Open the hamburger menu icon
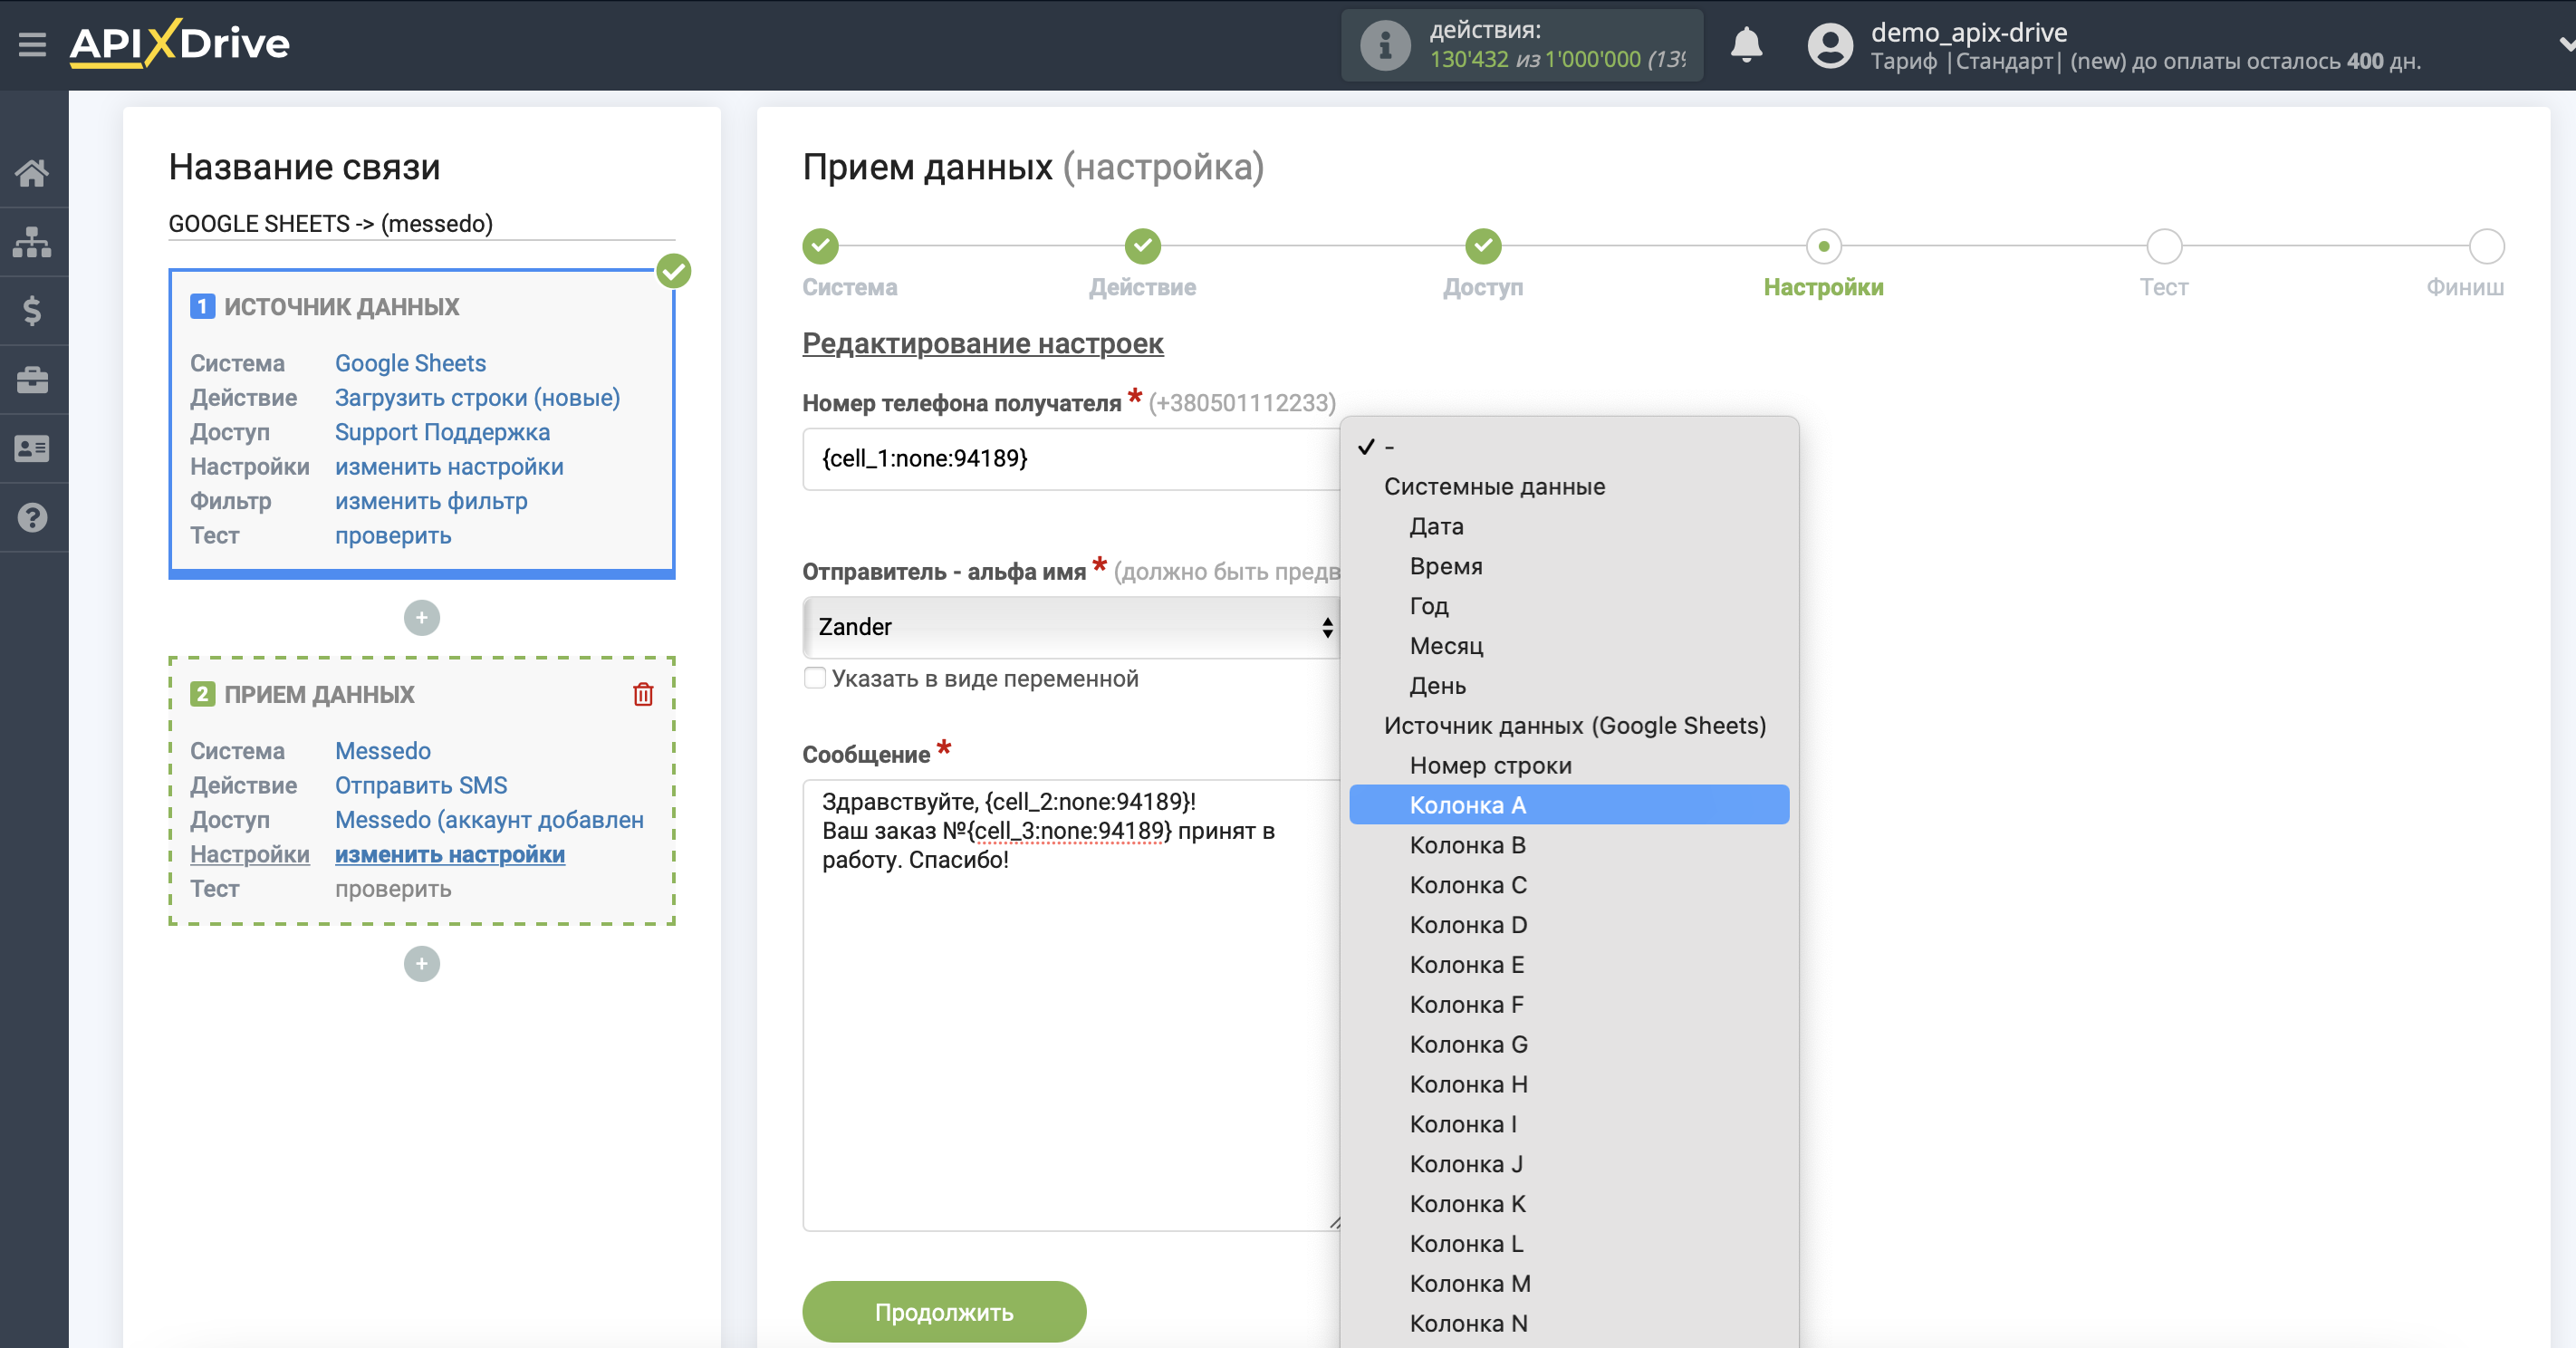This screenshot has height=1348, width=2576. click(x=32, y=44)
